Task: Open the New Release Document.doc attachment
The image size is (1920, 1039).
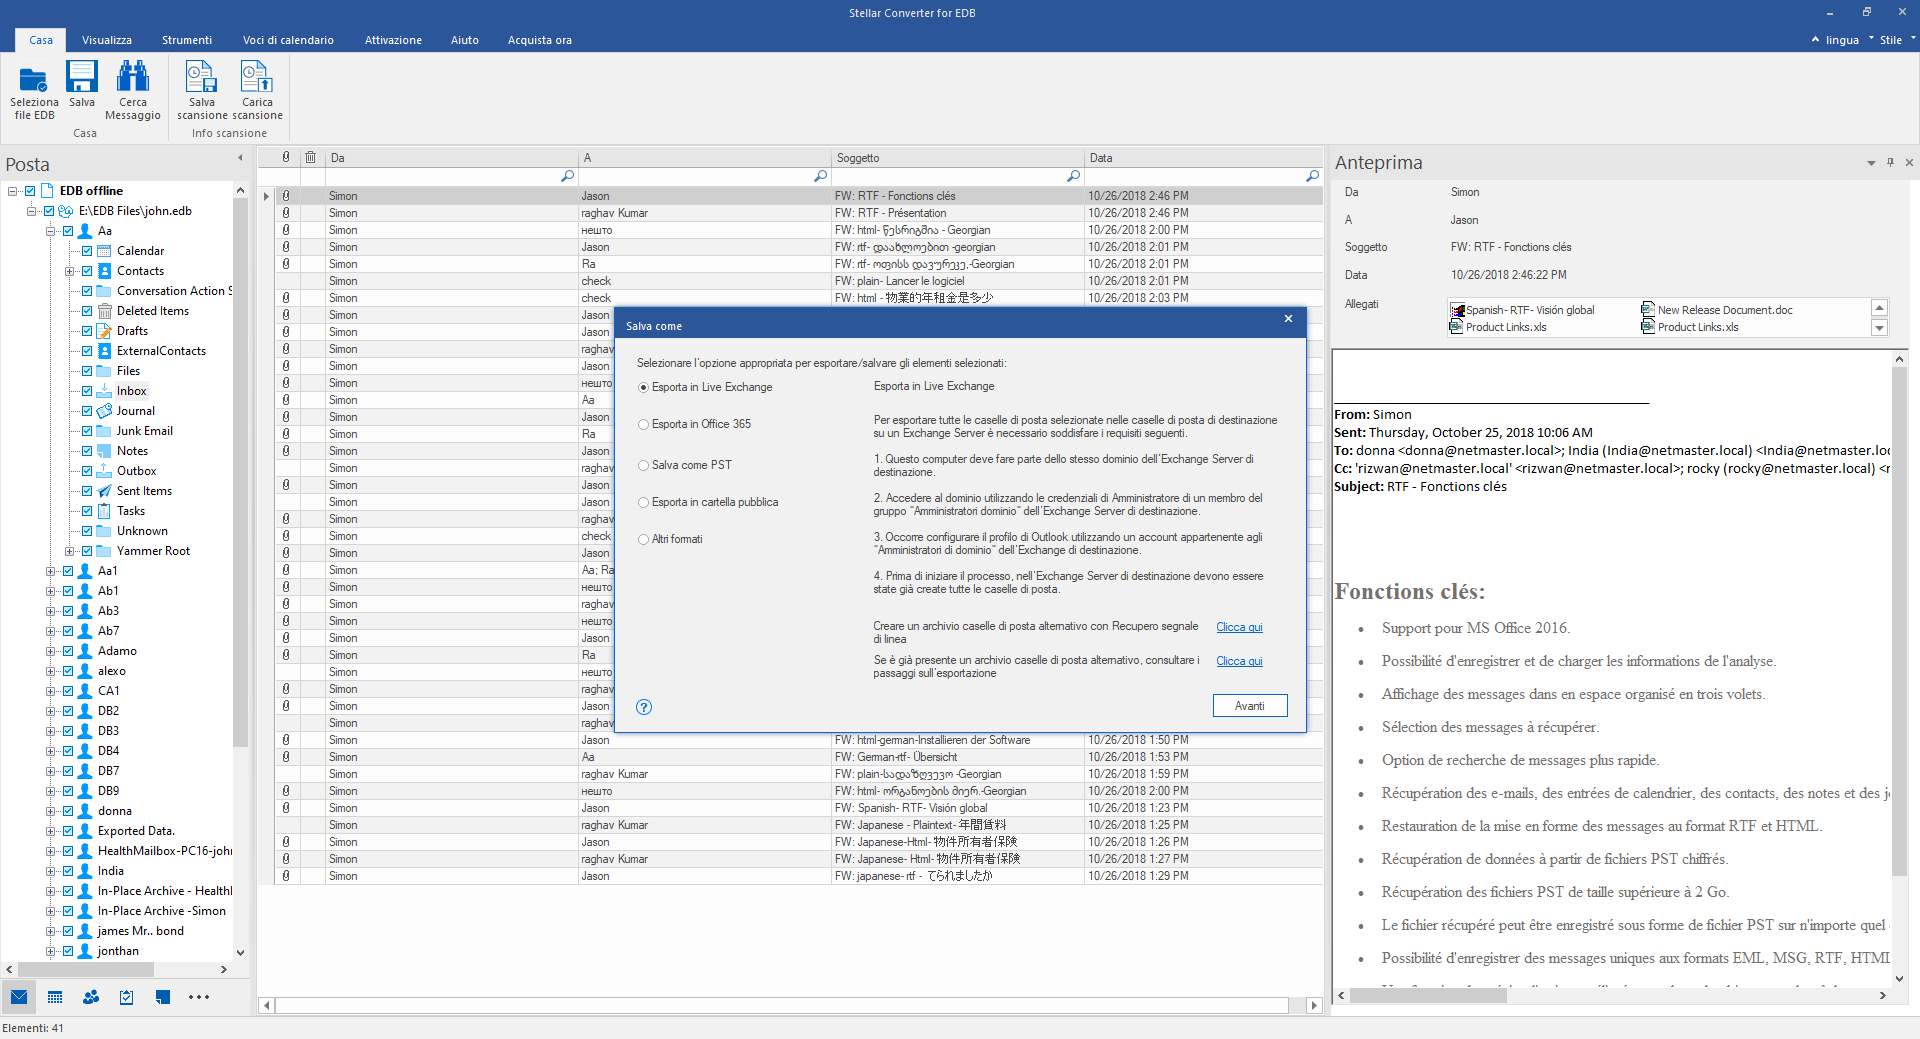Action: pos(1717,310)
